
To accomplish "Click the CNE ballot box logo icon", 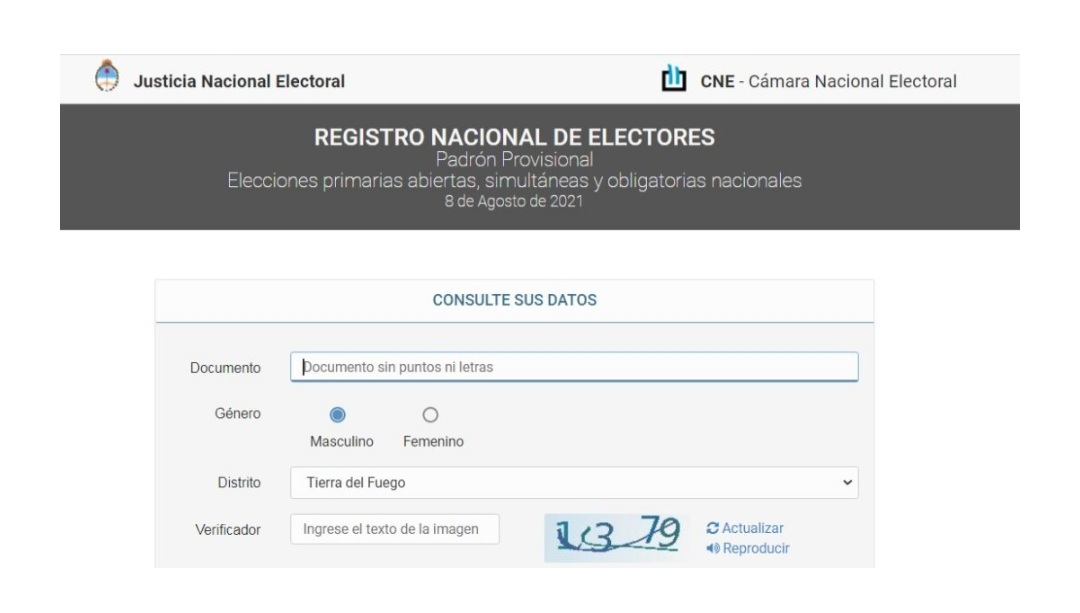I will [674, 79].
